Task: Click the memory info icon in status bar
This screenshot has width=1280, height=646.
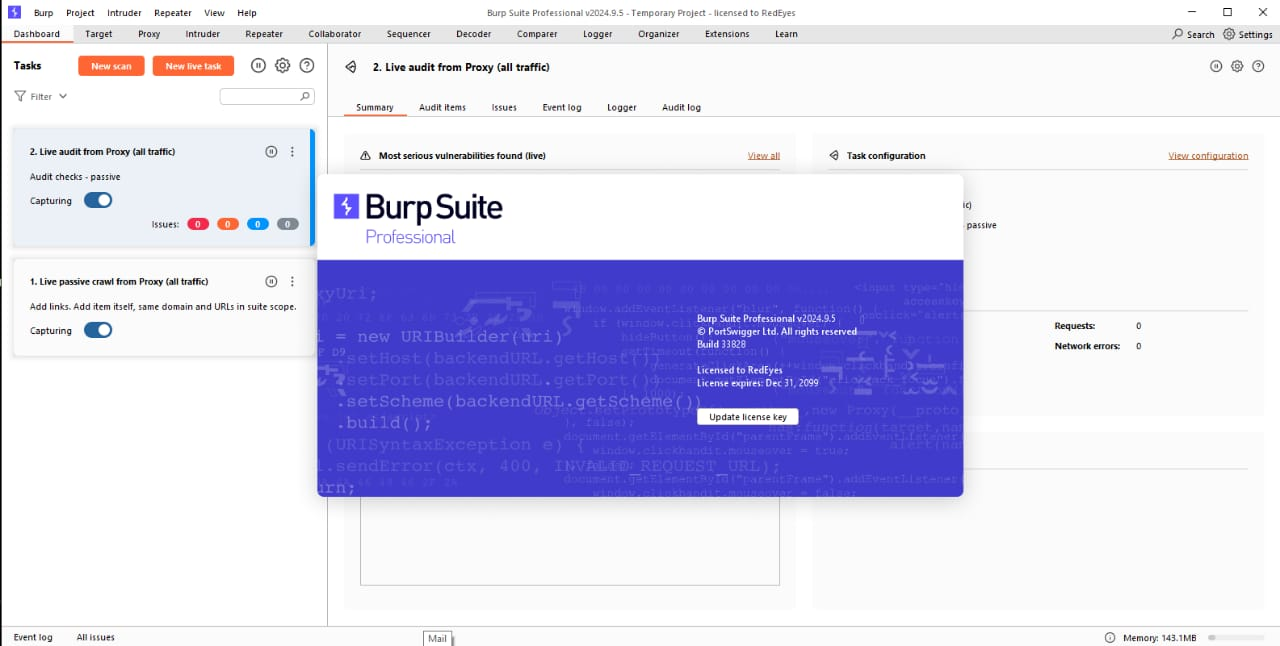Action: pyautogui.click(x=1110, y=637)
